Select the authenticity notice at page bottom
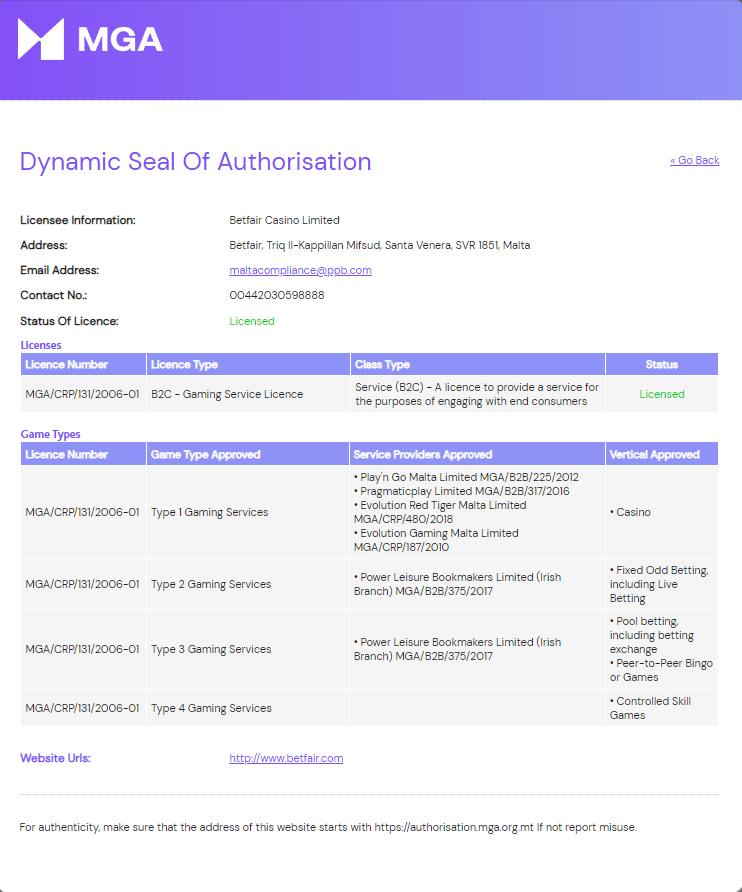This screenshot has width=742, height=892. (328, 828)
